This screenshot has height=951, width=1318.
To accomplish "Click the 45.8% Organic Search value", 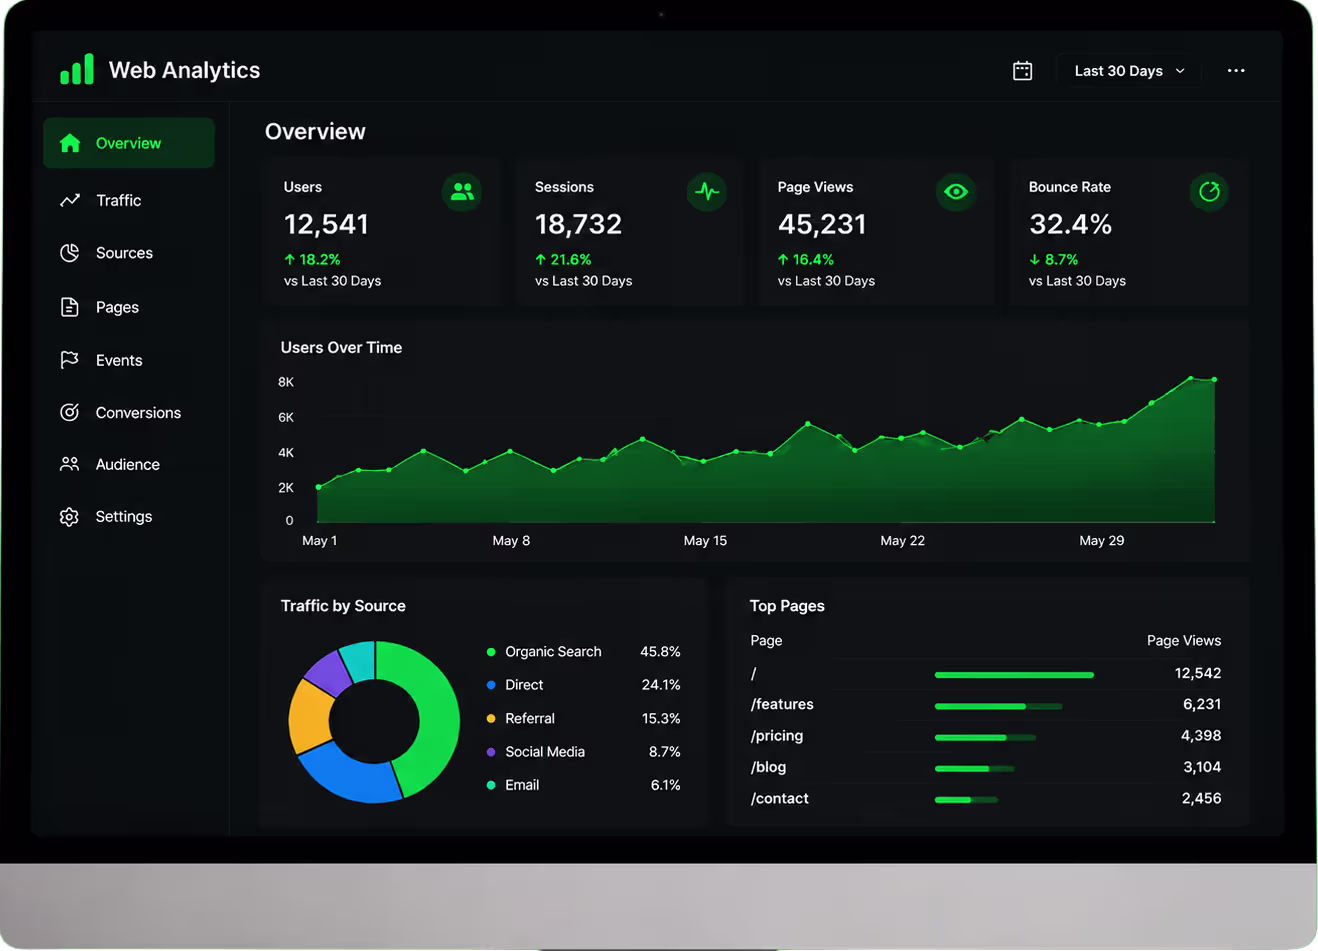I will 660,652.
